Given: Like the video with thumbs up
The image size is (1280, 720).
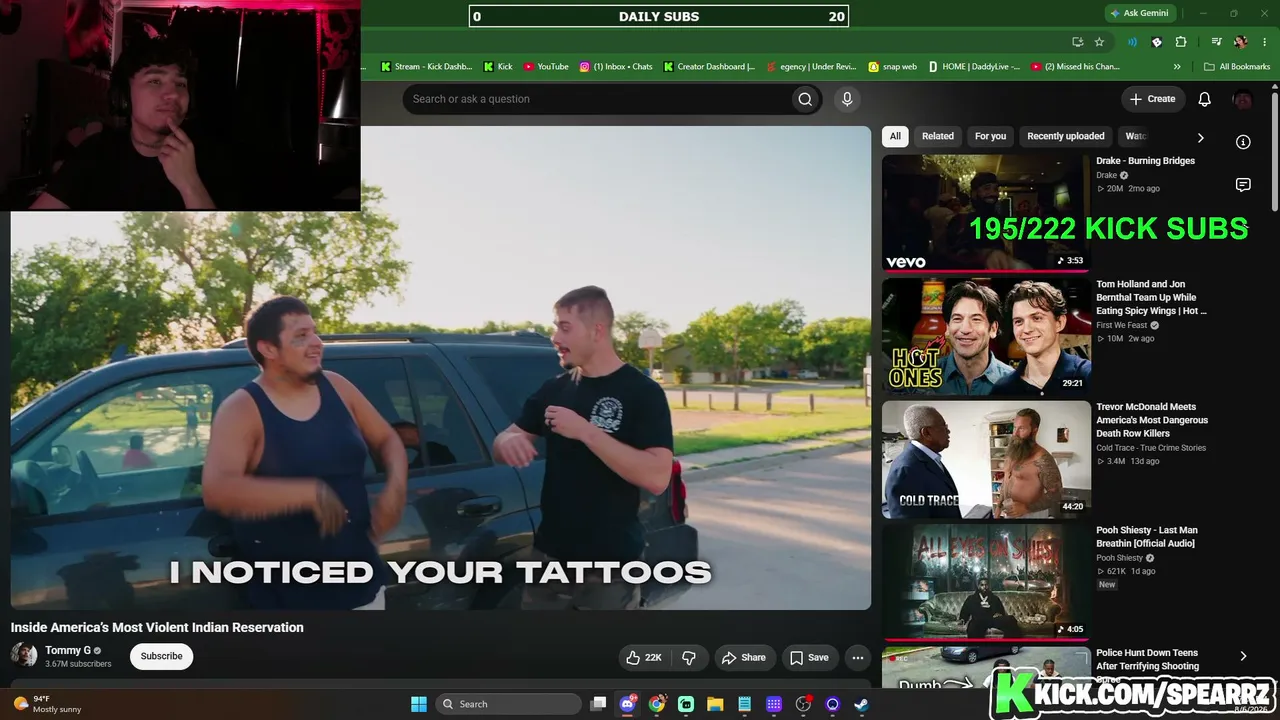Looking at the screenshot, I should (x=644, y=657).
